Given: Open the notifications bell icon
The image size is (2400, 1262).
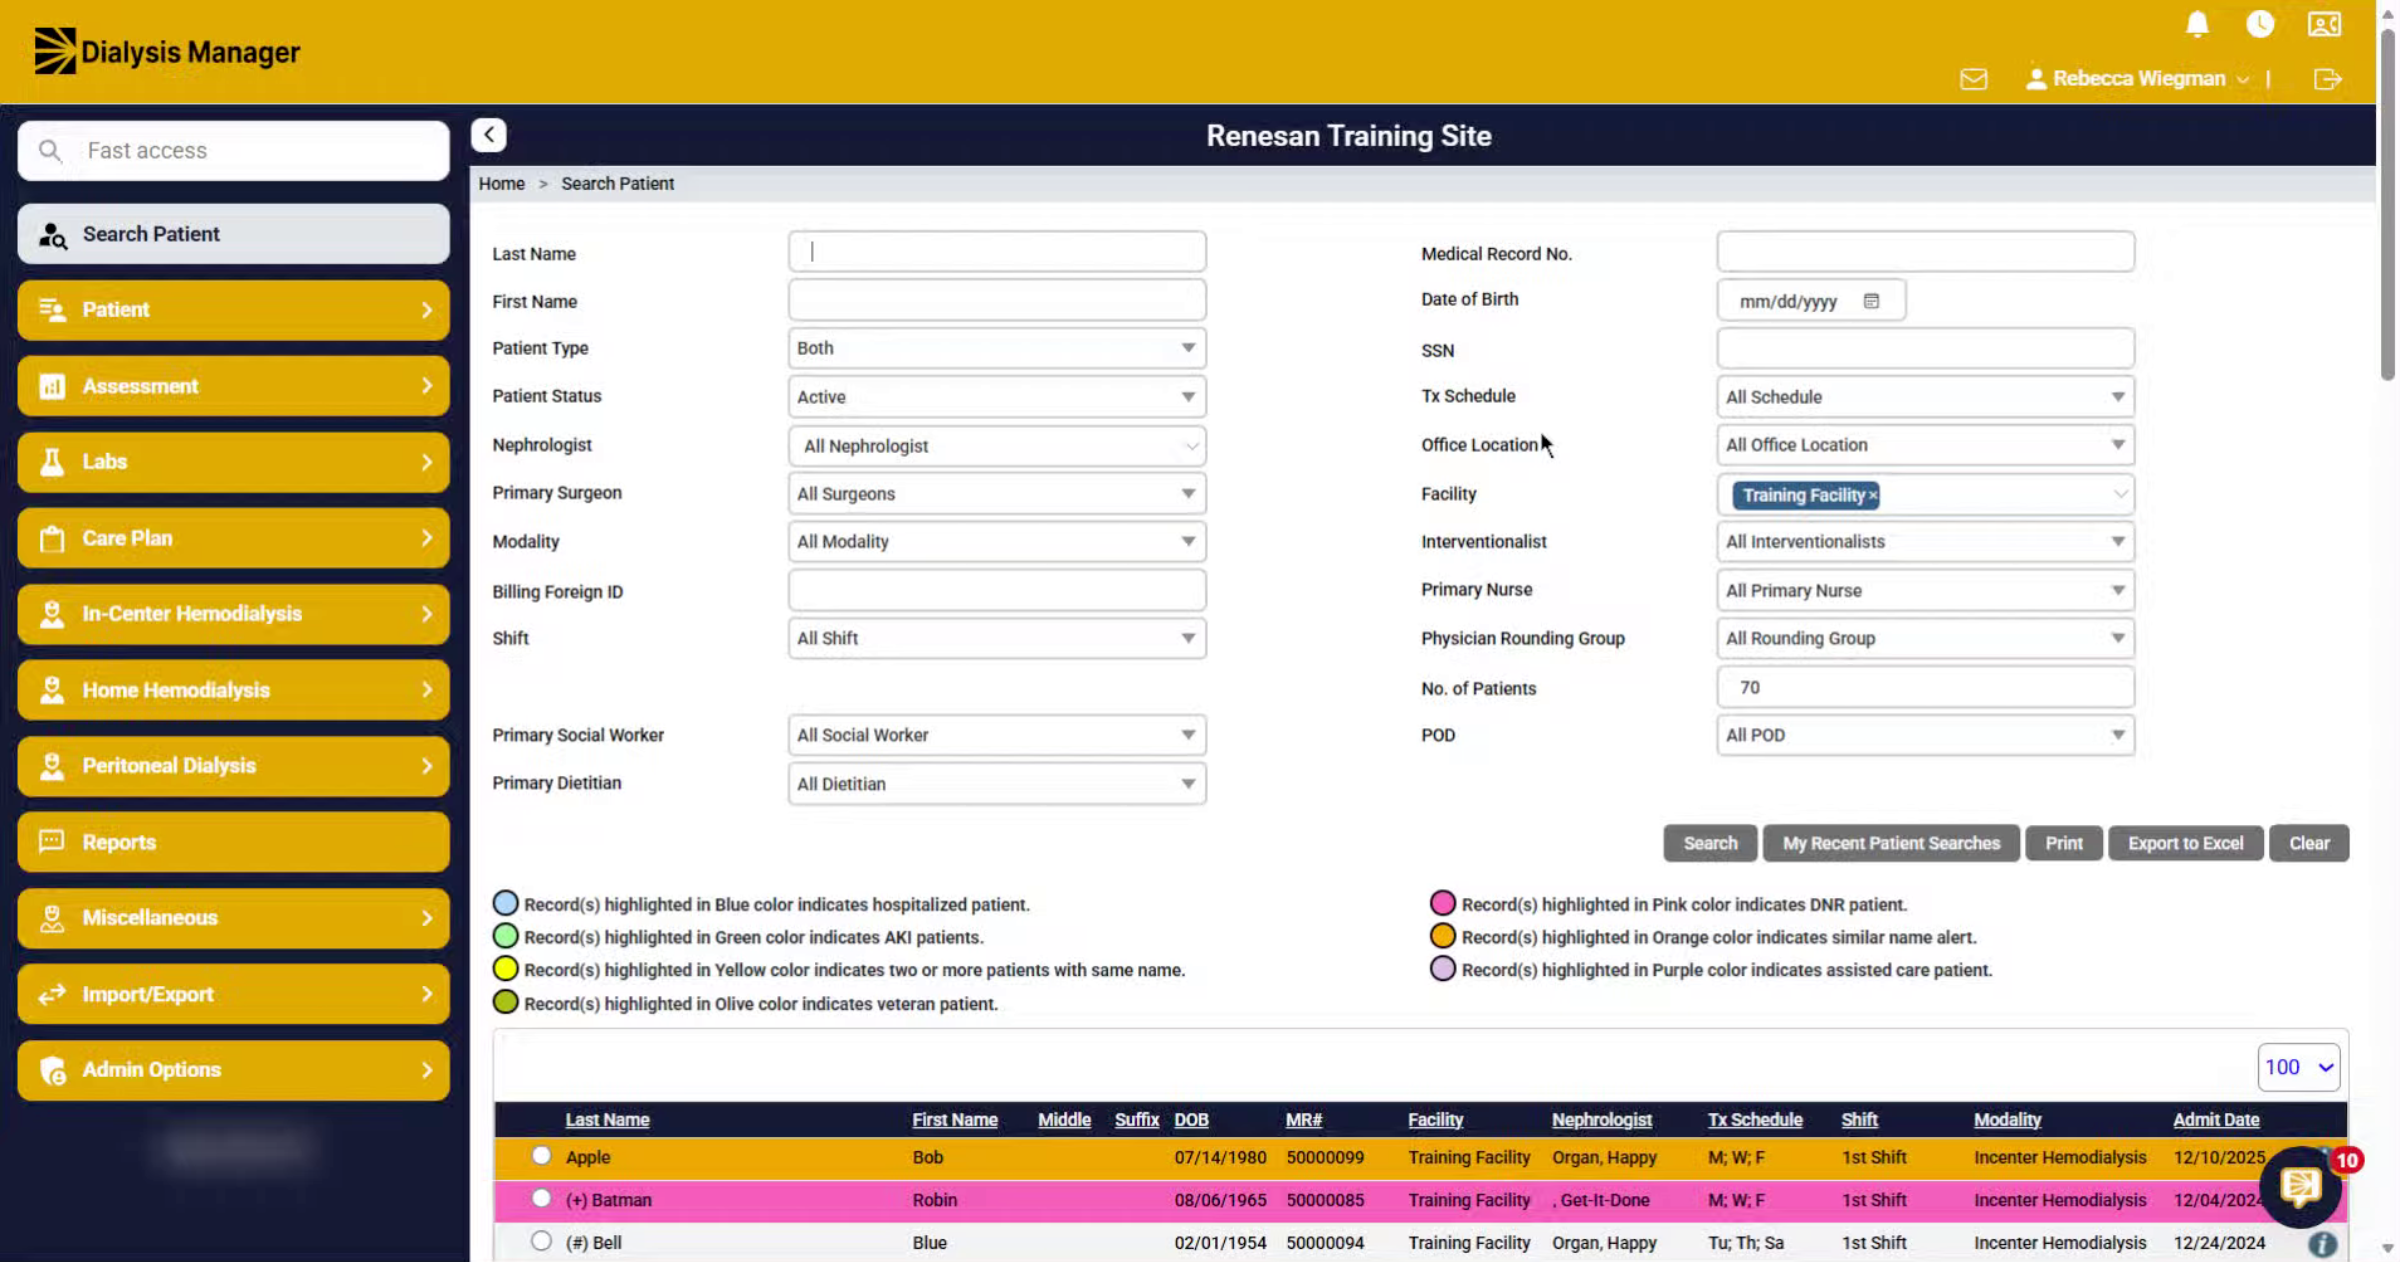Looking at the screenshot, I should coord(2197,24).
